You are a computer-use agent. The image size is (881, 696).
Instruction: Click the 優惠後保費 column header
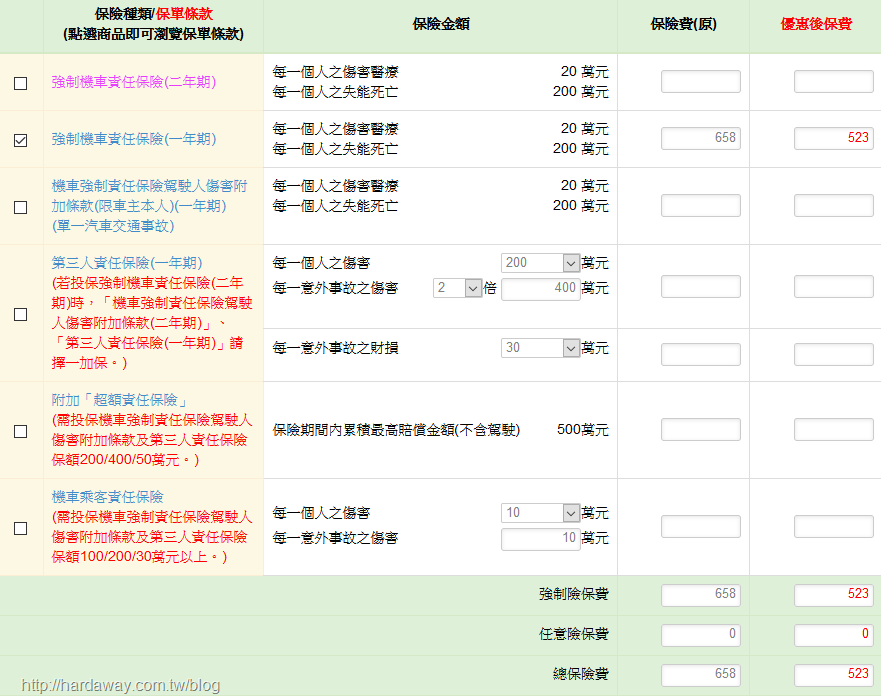[x=816, y=24]
